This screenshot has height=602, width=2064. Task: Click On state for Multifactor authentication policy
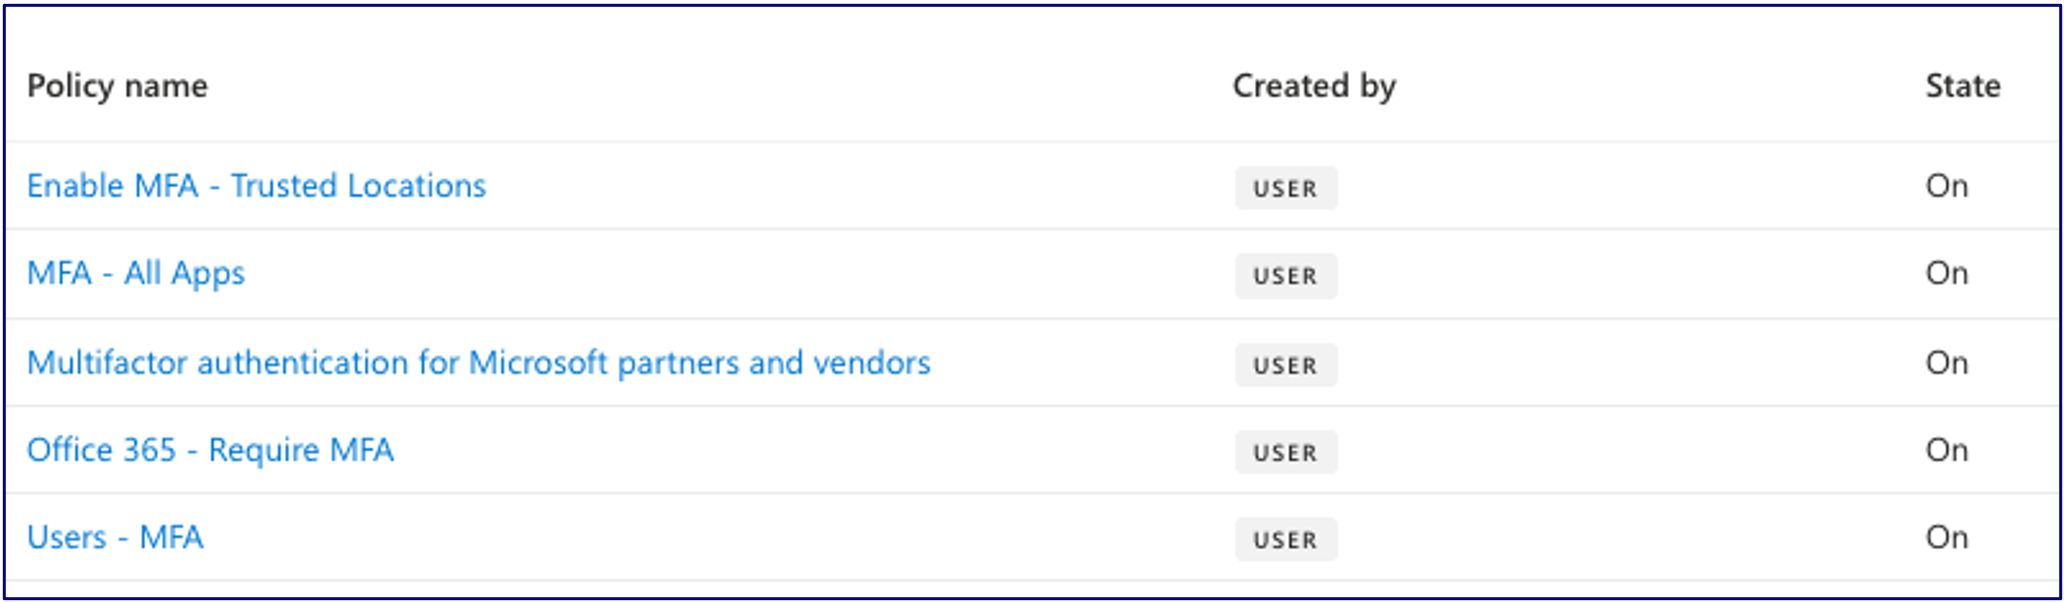click(x=1947, y=362)
